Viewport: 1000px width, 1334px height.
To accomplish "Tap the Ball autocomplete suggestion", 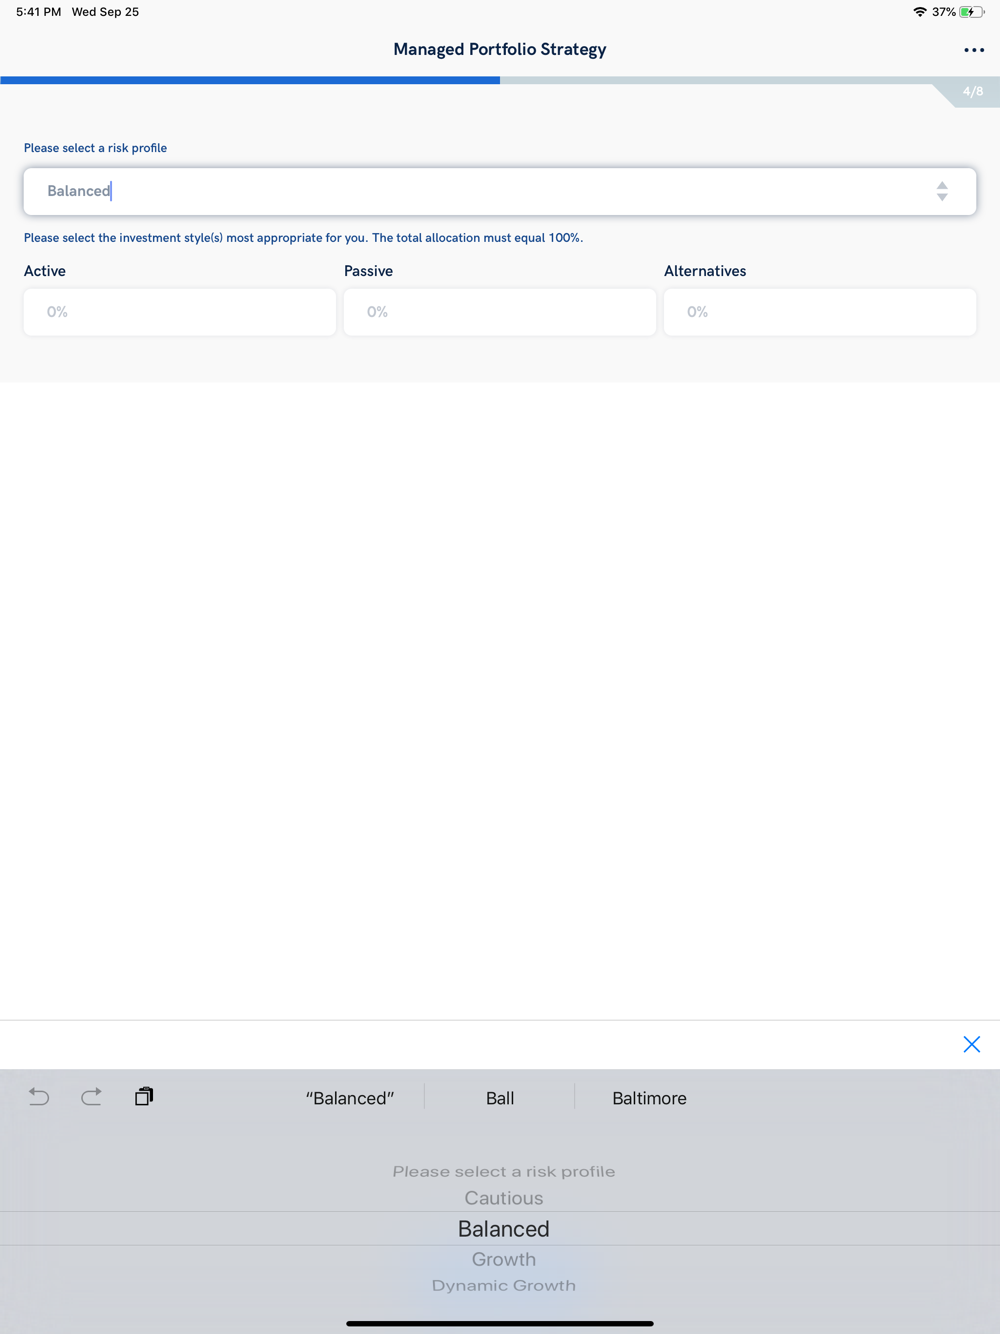I will [500, 1098].
